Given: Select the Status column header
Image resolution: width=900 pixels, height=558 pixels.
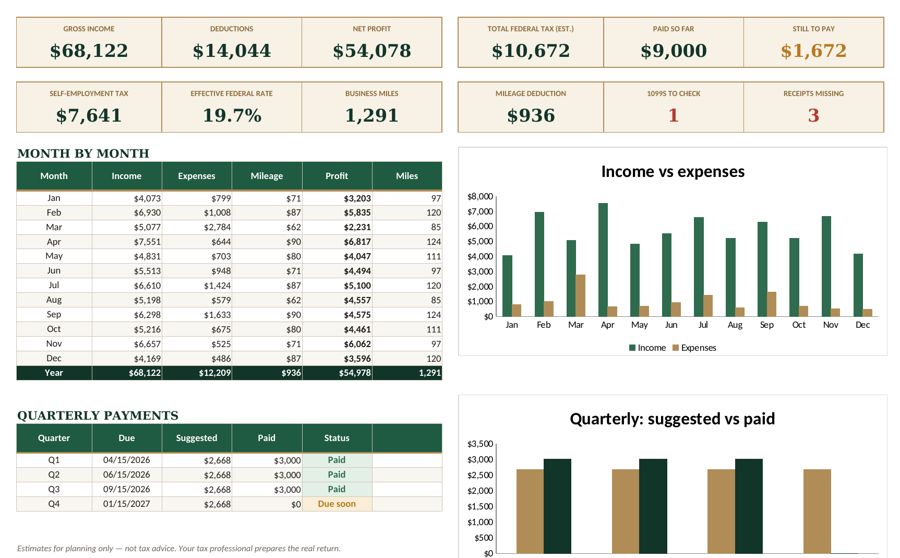Looking at the screenshot, I should coord(336,438).
